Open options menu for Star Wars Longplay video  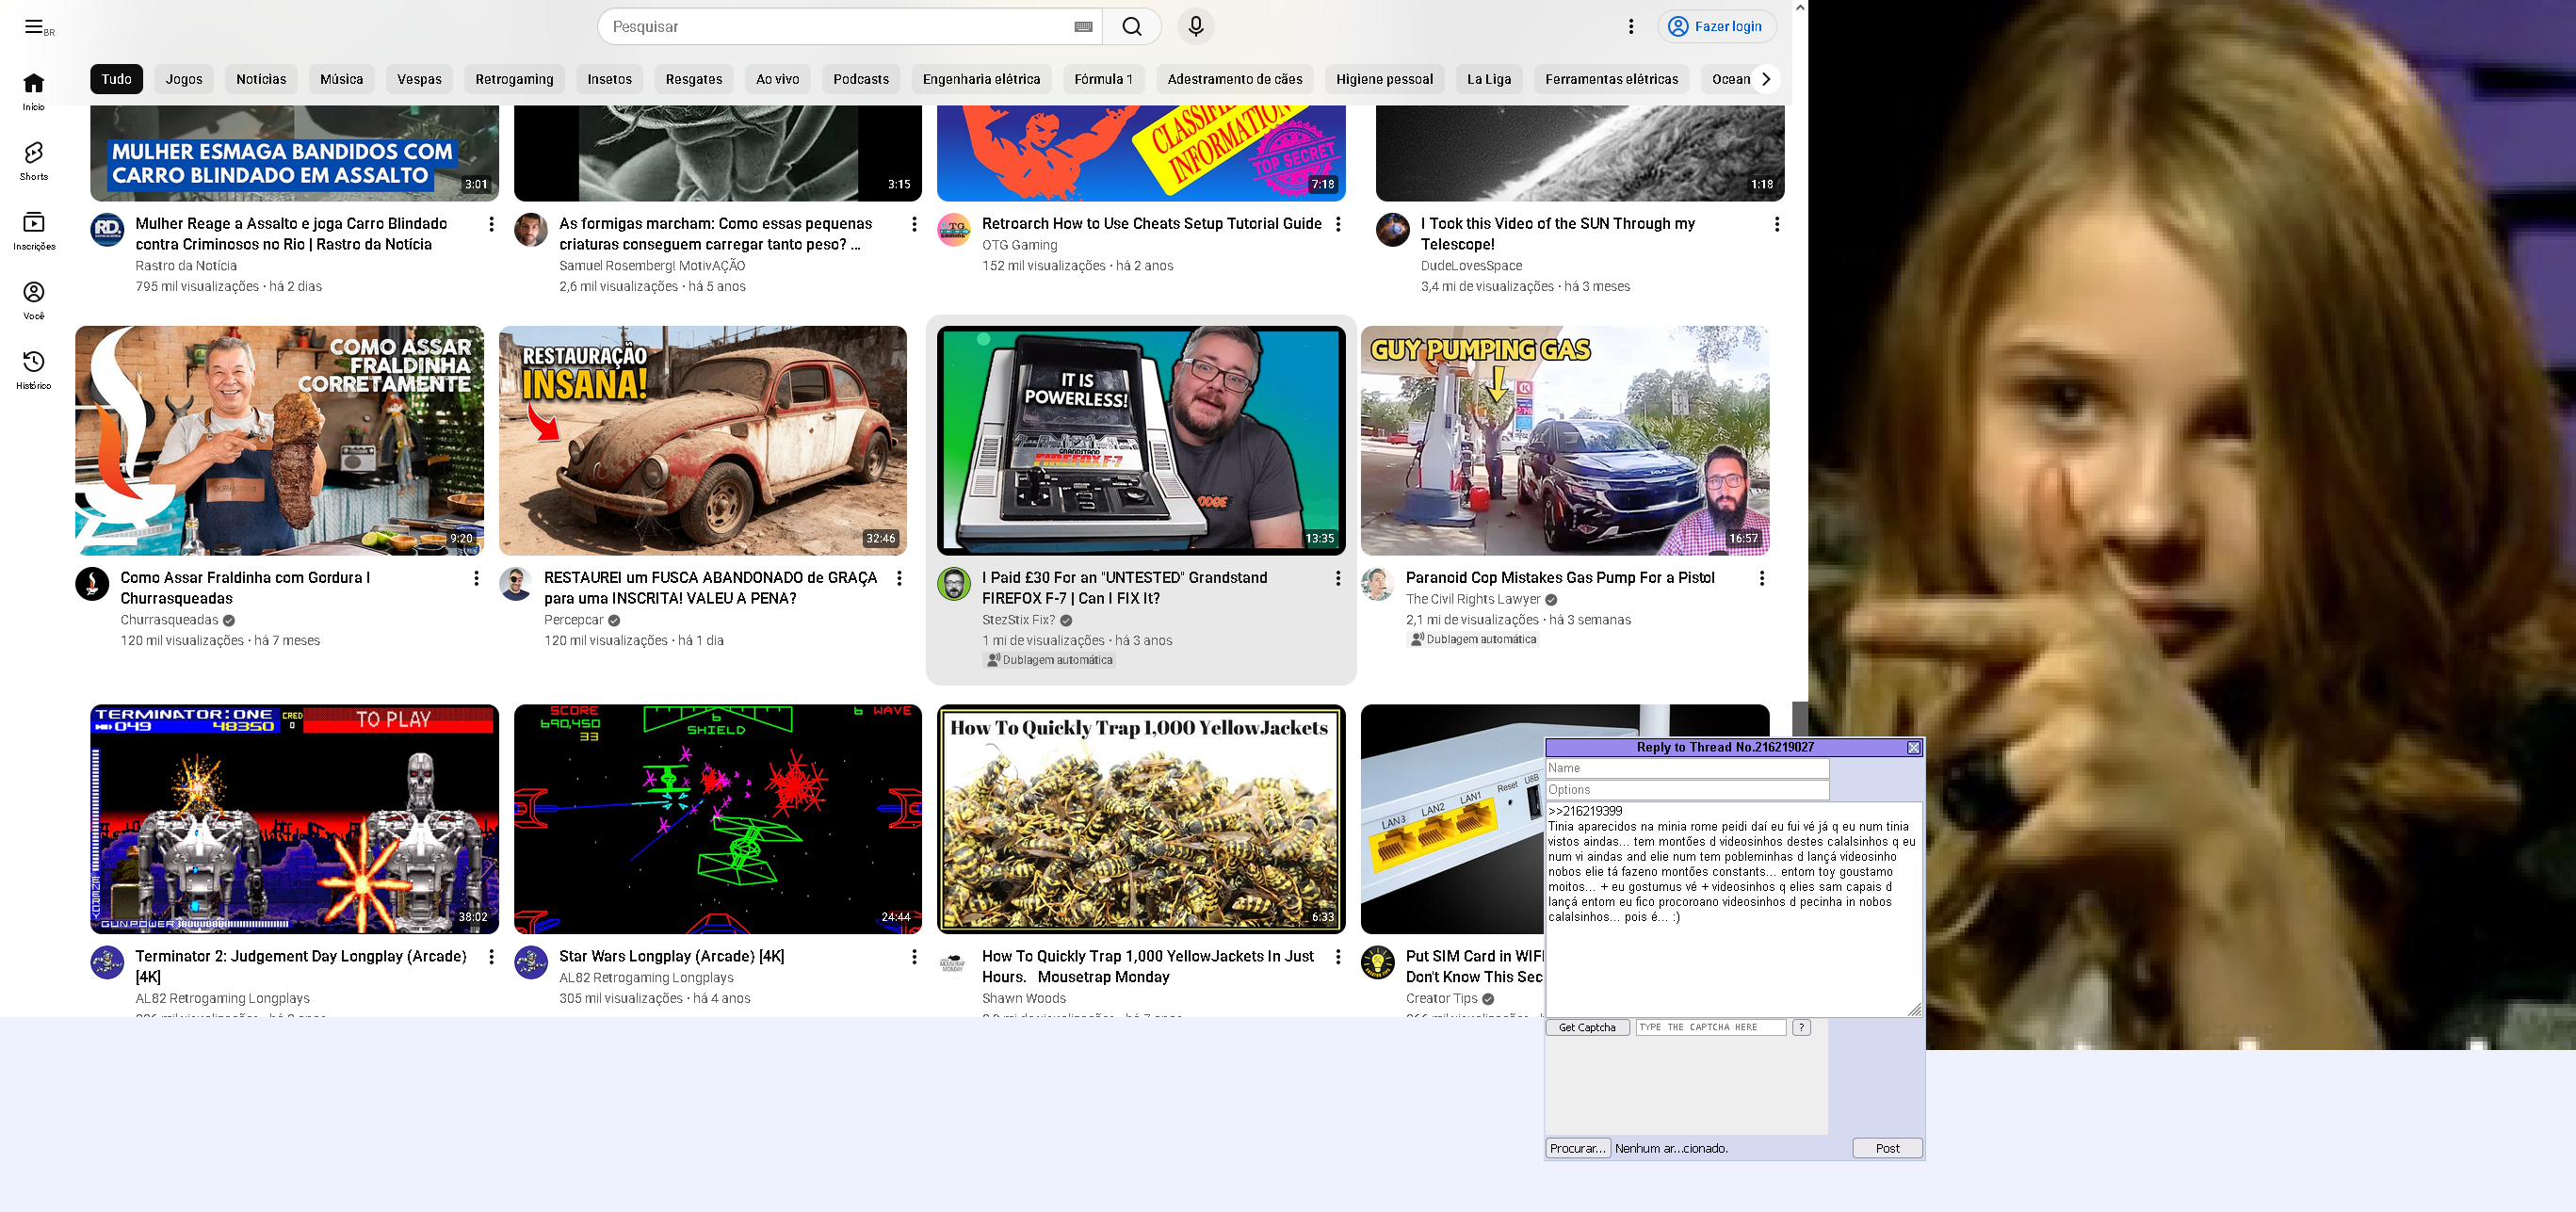click(914, 957)
